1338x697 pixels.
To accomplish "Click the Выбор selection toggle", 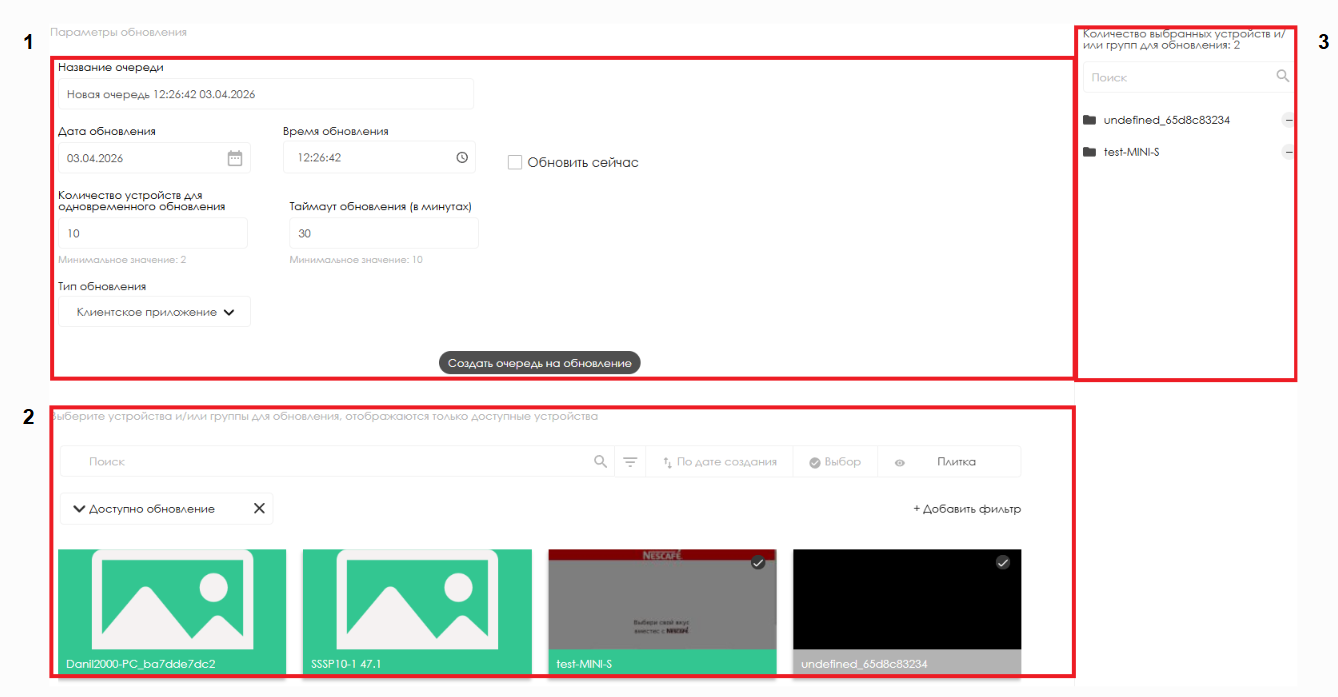I will pos(835,462).
